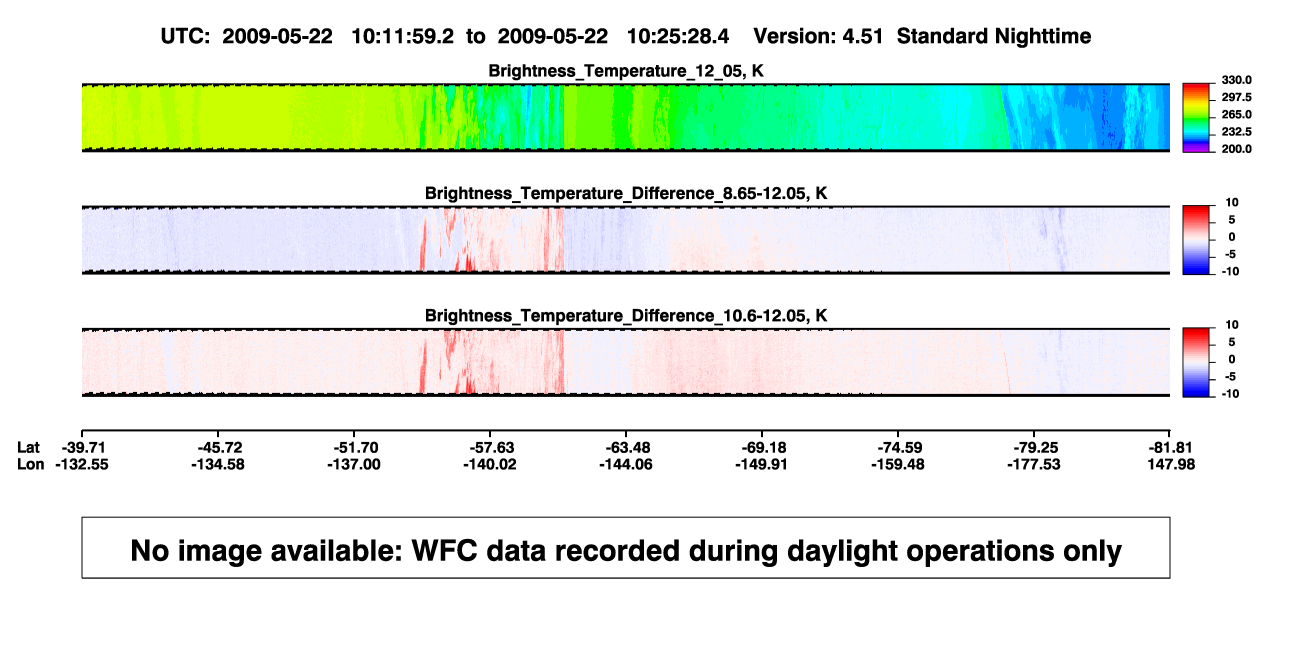Screen dimensions: 1300x667
Task: Click the Version: 4.51 text
Action: 820,36
